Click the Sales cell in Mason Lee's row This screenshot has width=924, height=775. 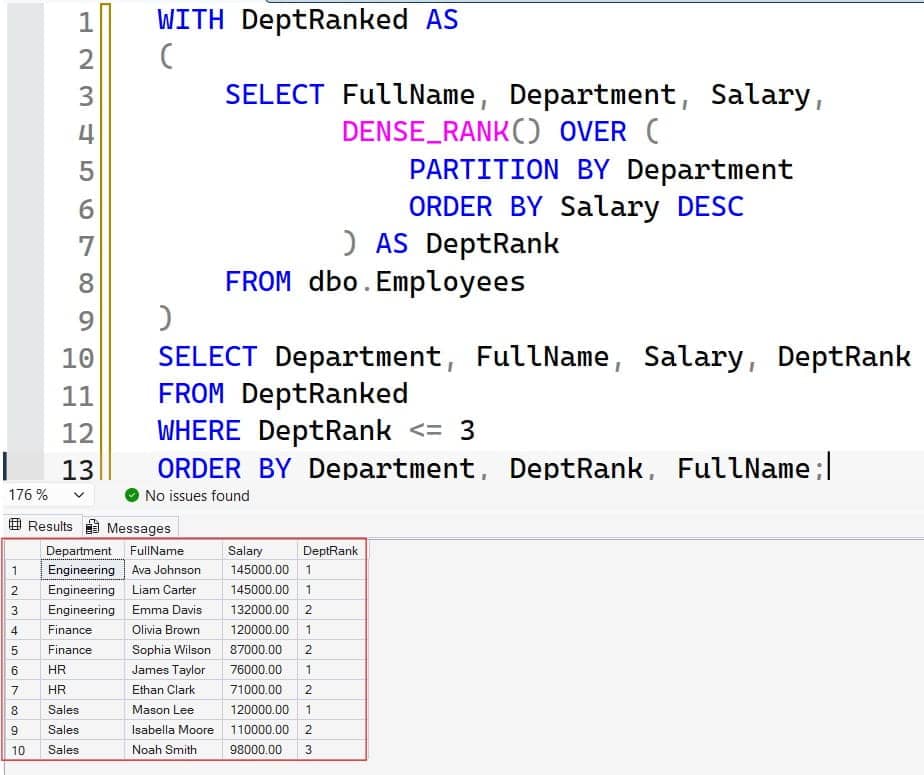pyautogui.click(x=82, y=710)
